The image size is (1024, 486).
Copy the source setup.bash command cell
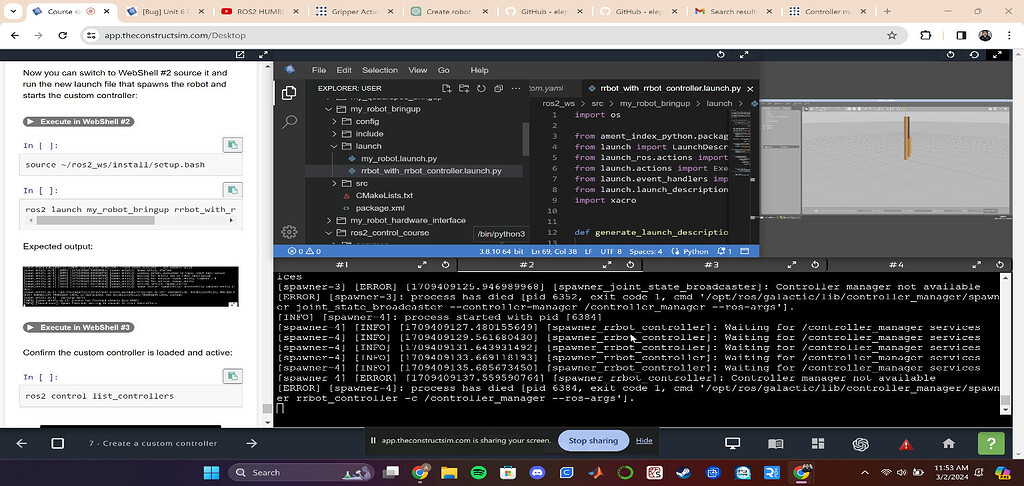pyautogui.click(x=232, y=145)
